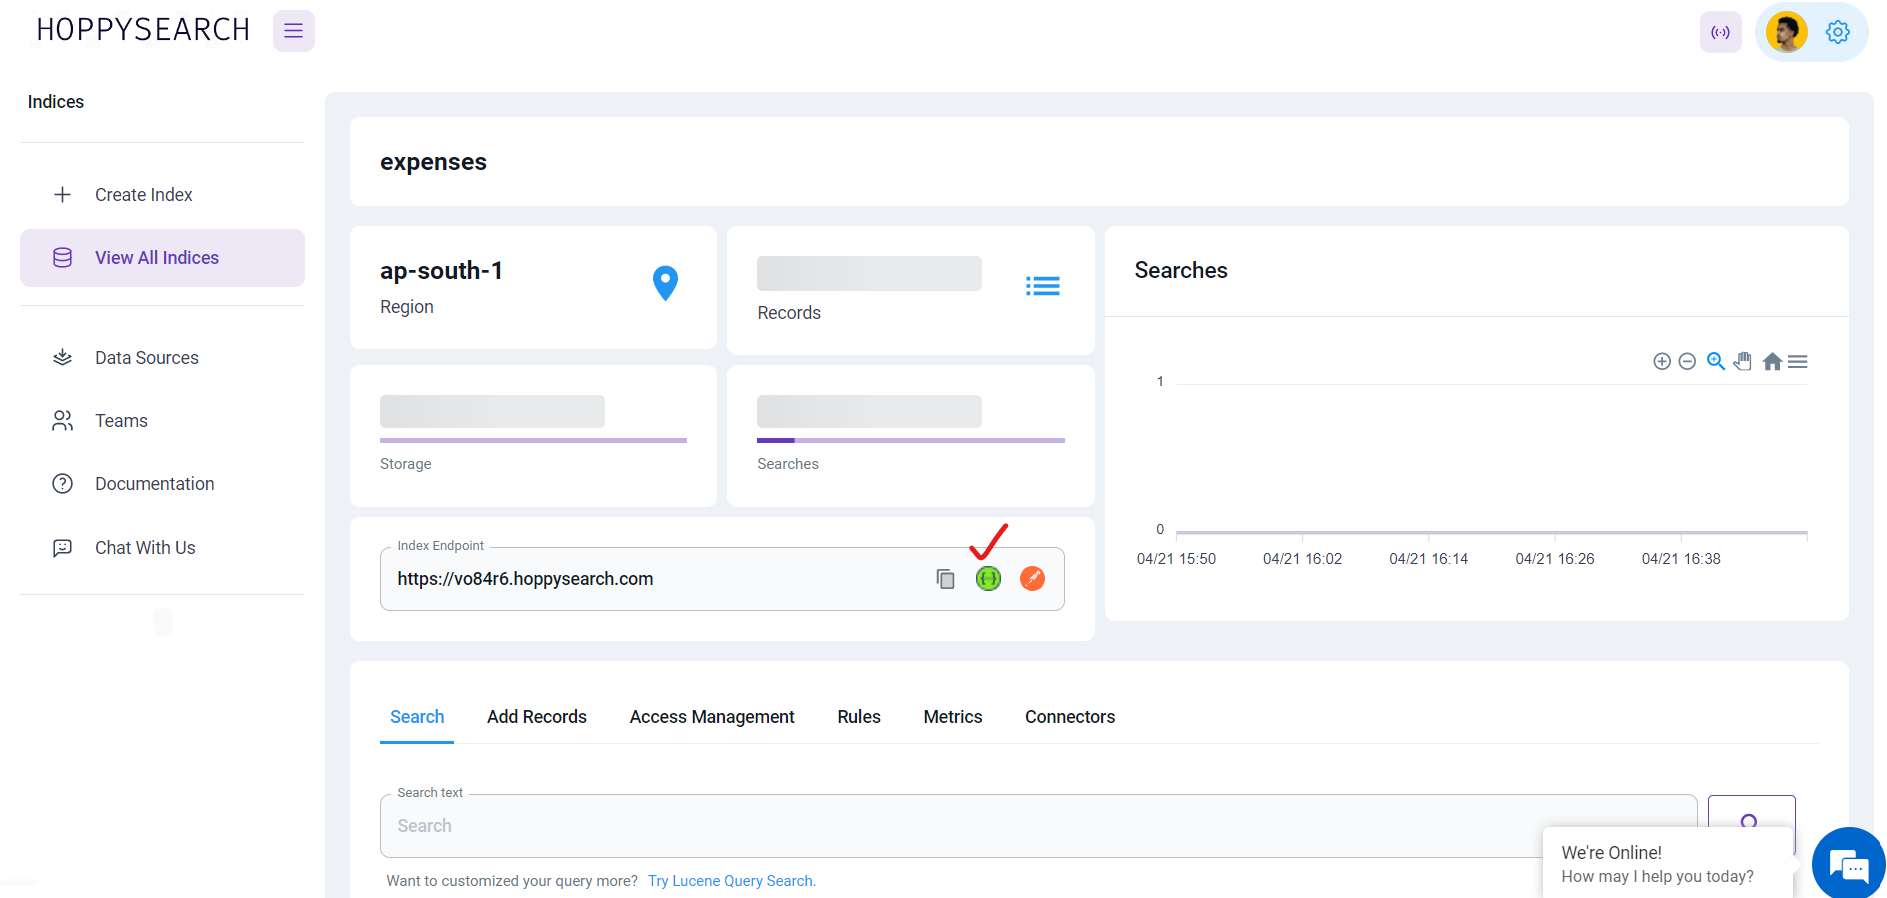Open the live chat widget button
Viewport: 1887px width, 898px height.
click(x=1848, y=864)
